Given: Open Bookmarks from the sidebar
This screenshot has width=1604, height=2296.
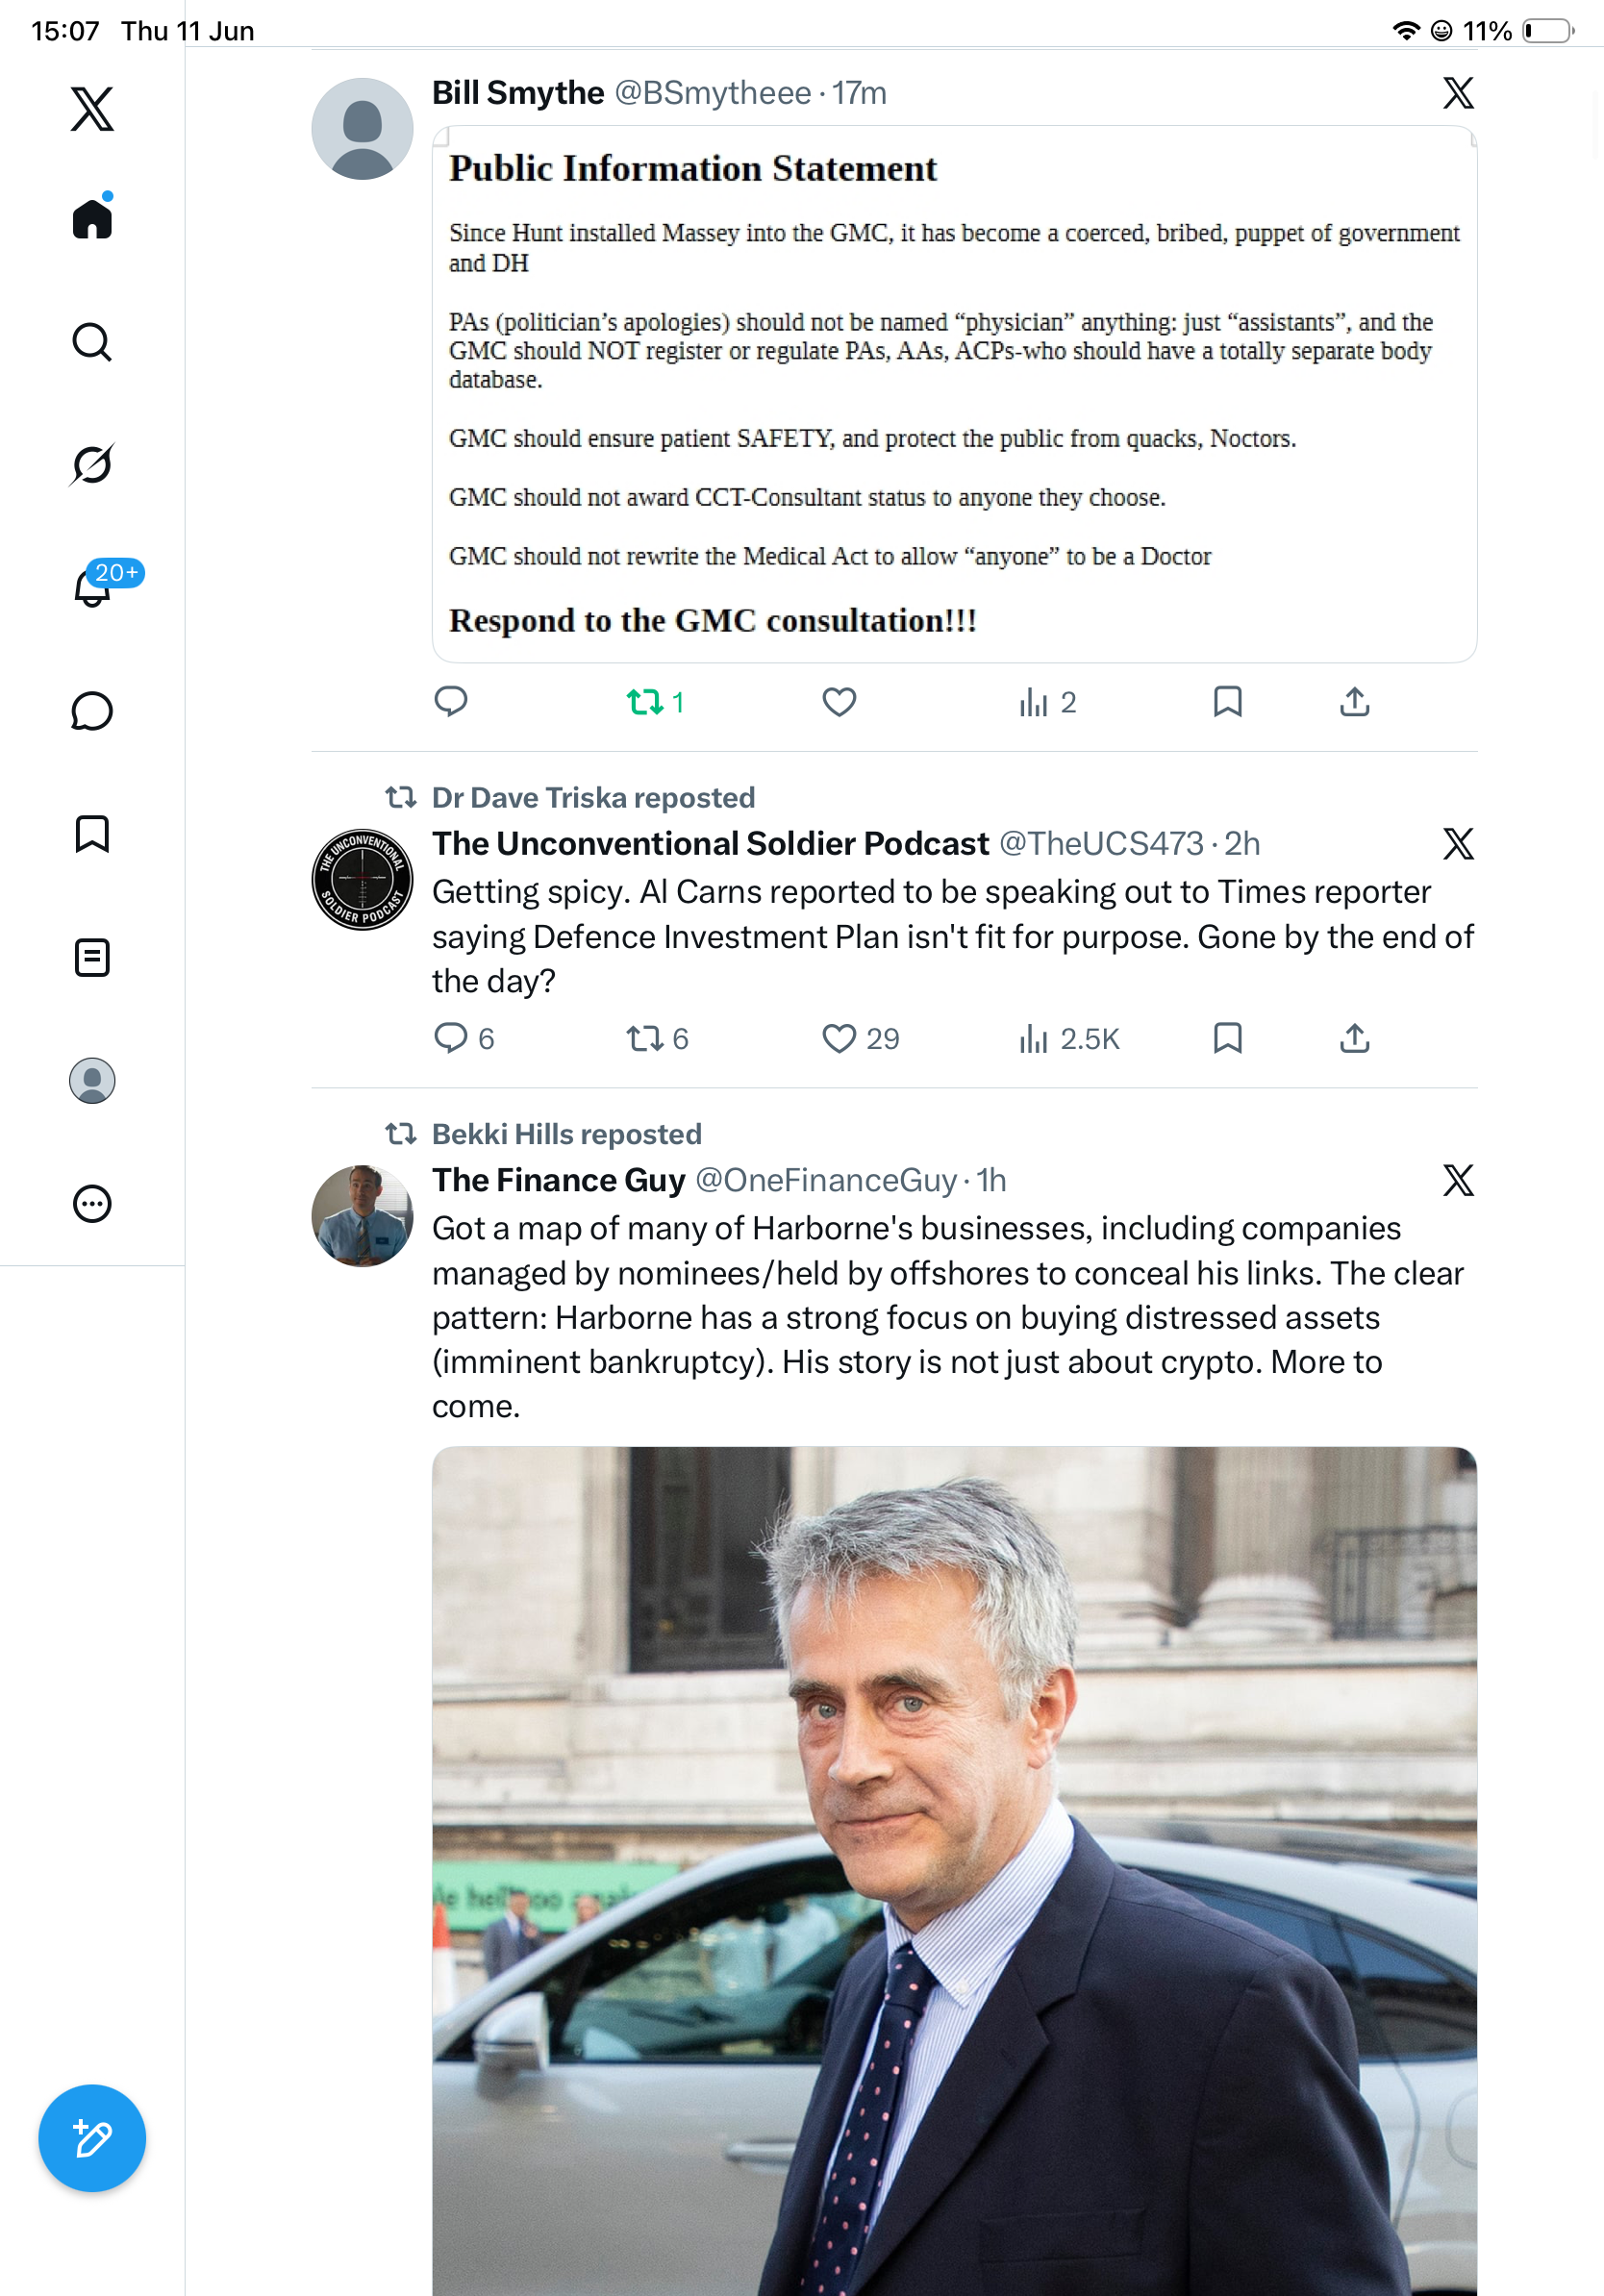Looking at the screenshot, I should (92, 834).
